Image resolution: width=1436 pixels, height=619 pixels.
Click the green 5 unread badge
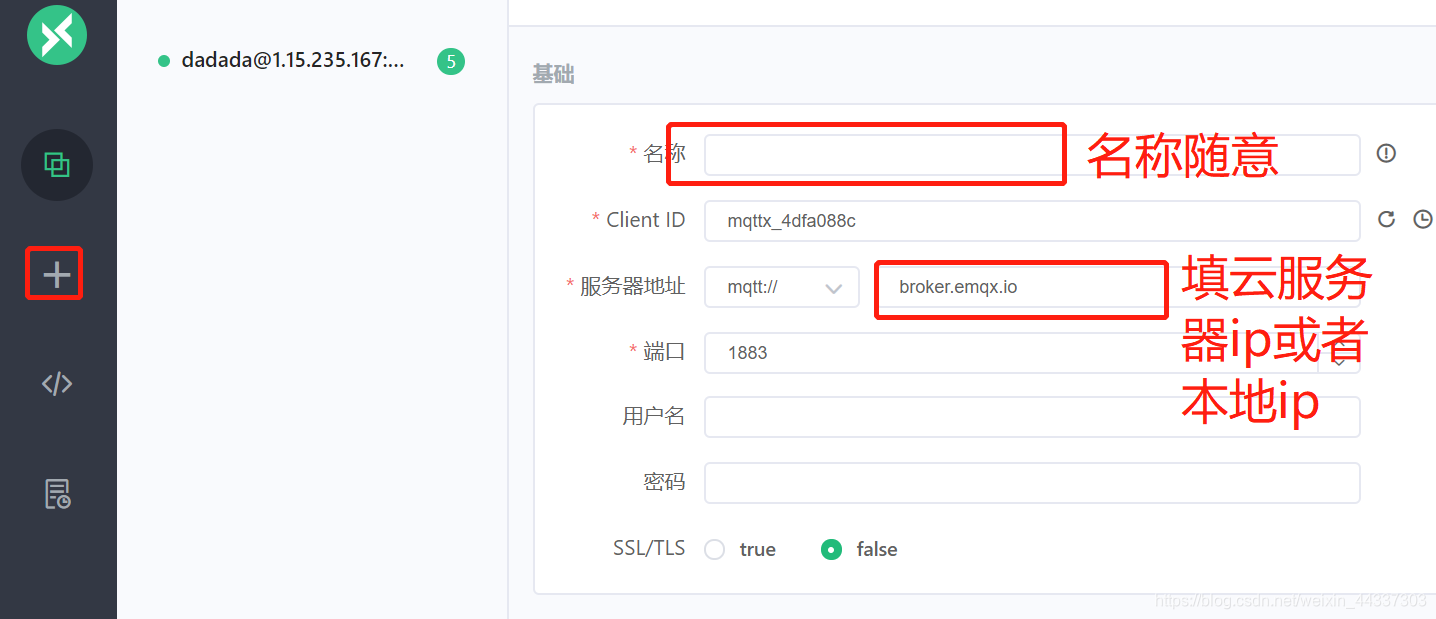click(x=451, y=62)
